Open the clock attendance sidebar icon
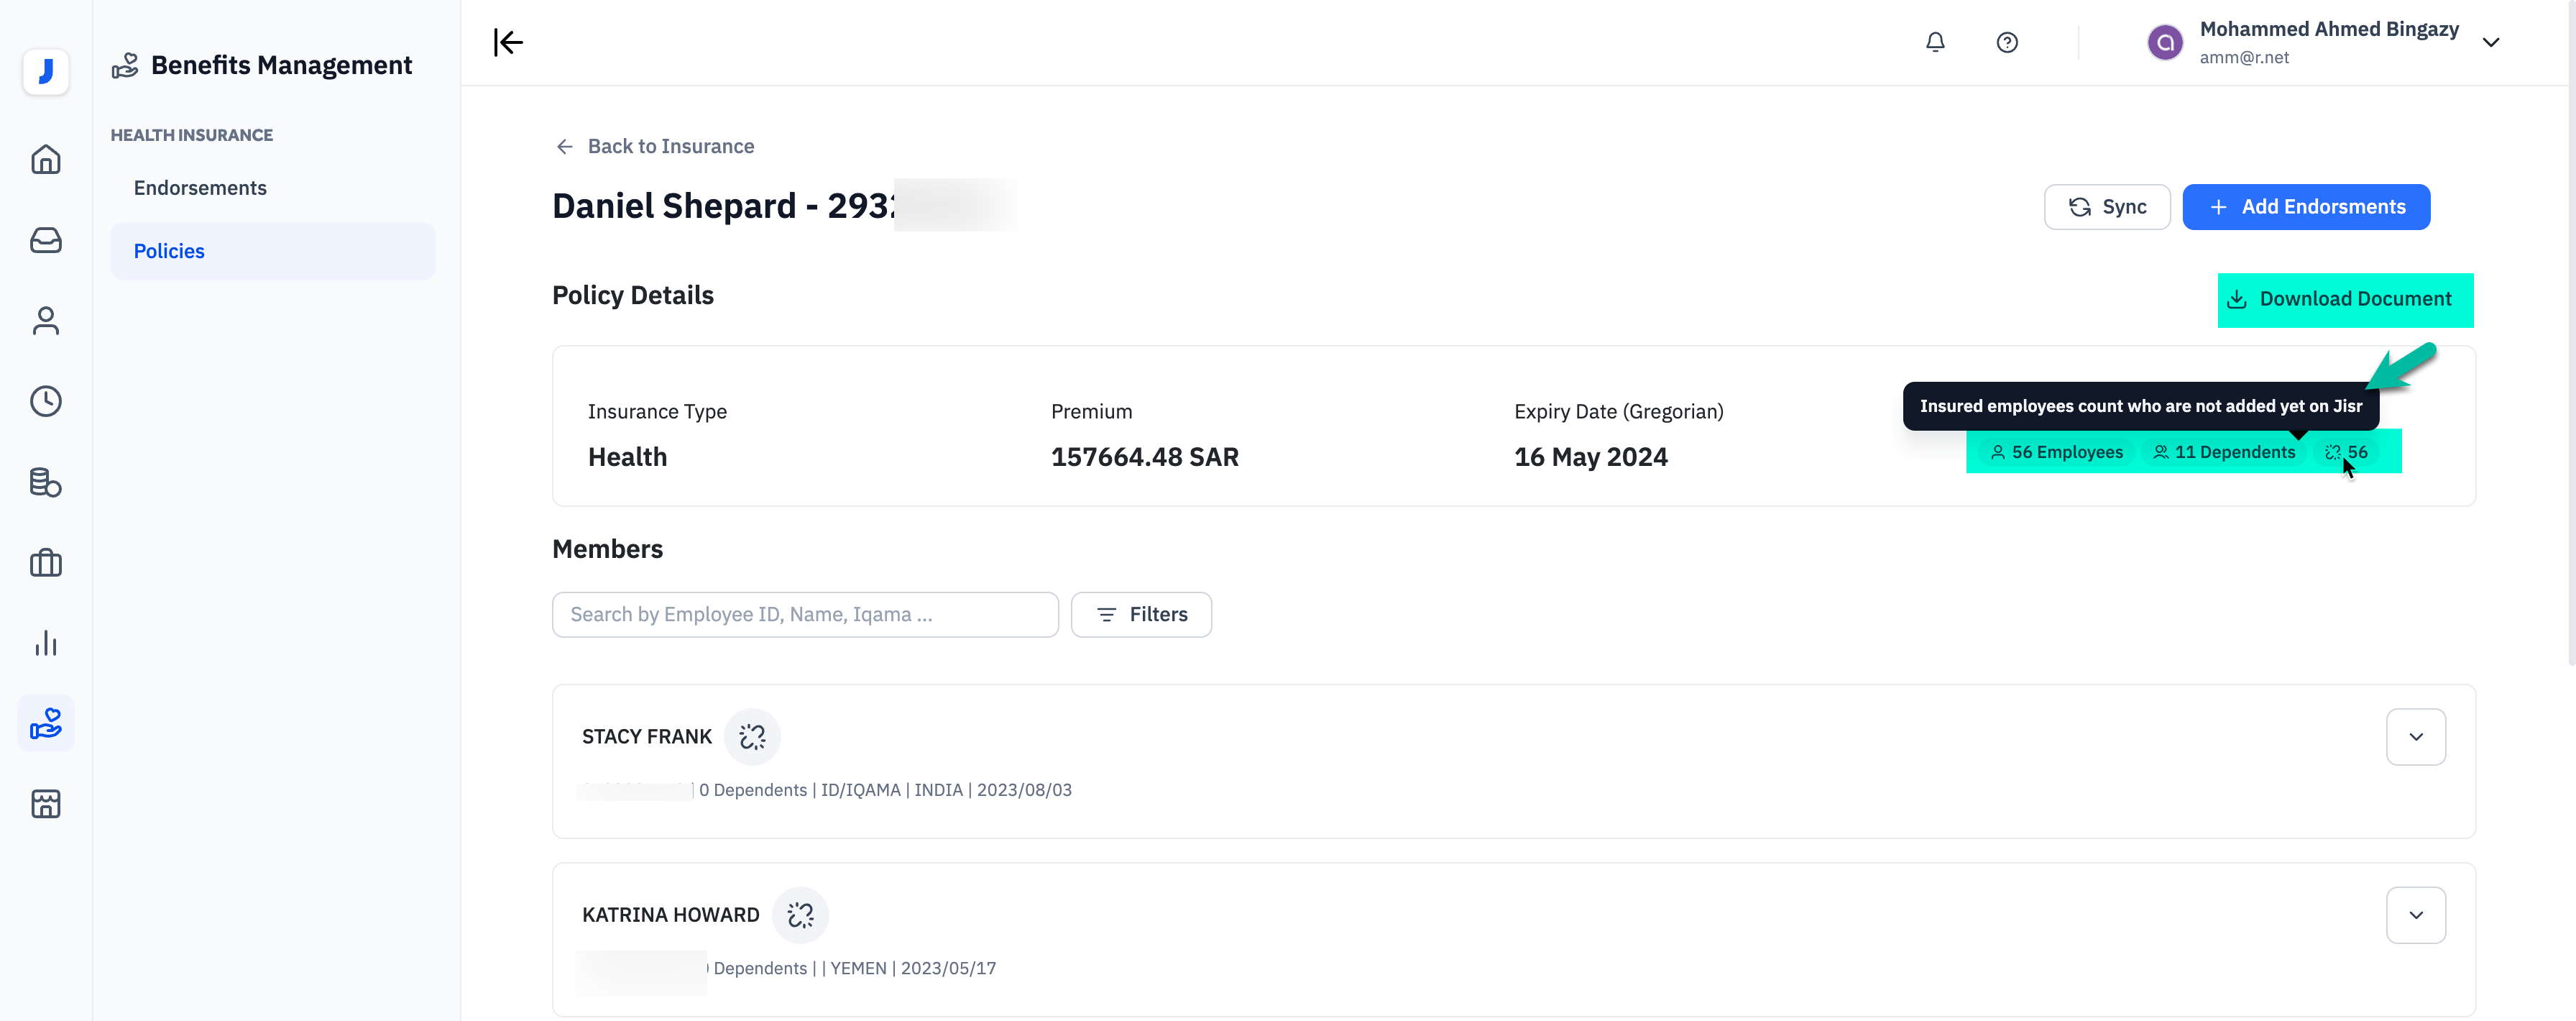2576x1021 pixels. click(46, 401)
